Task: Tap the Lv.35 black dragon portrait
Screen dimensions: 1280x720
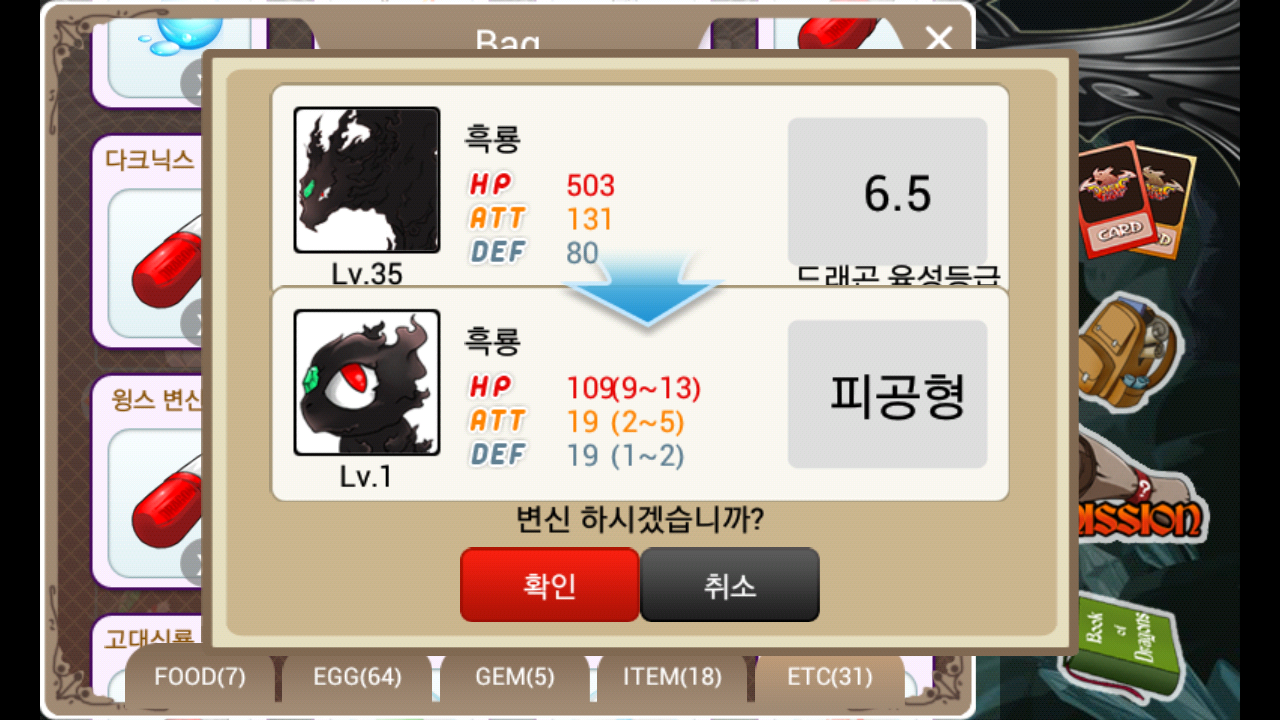Action: (367, 180)
